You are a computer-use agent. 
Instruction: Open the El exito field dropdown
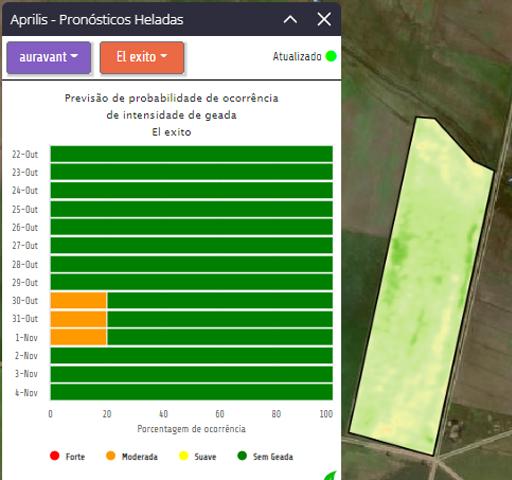142,57
